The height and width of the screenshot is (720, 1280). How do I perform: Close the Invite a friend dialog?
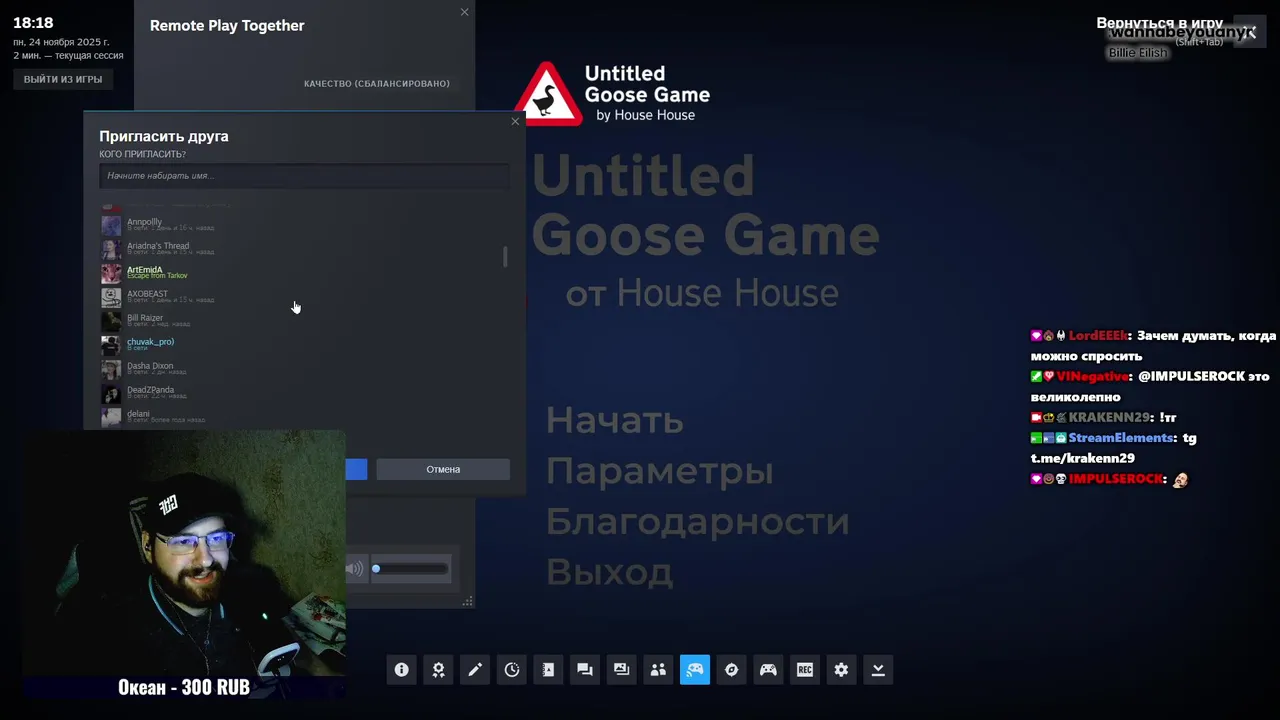[515, 122]
